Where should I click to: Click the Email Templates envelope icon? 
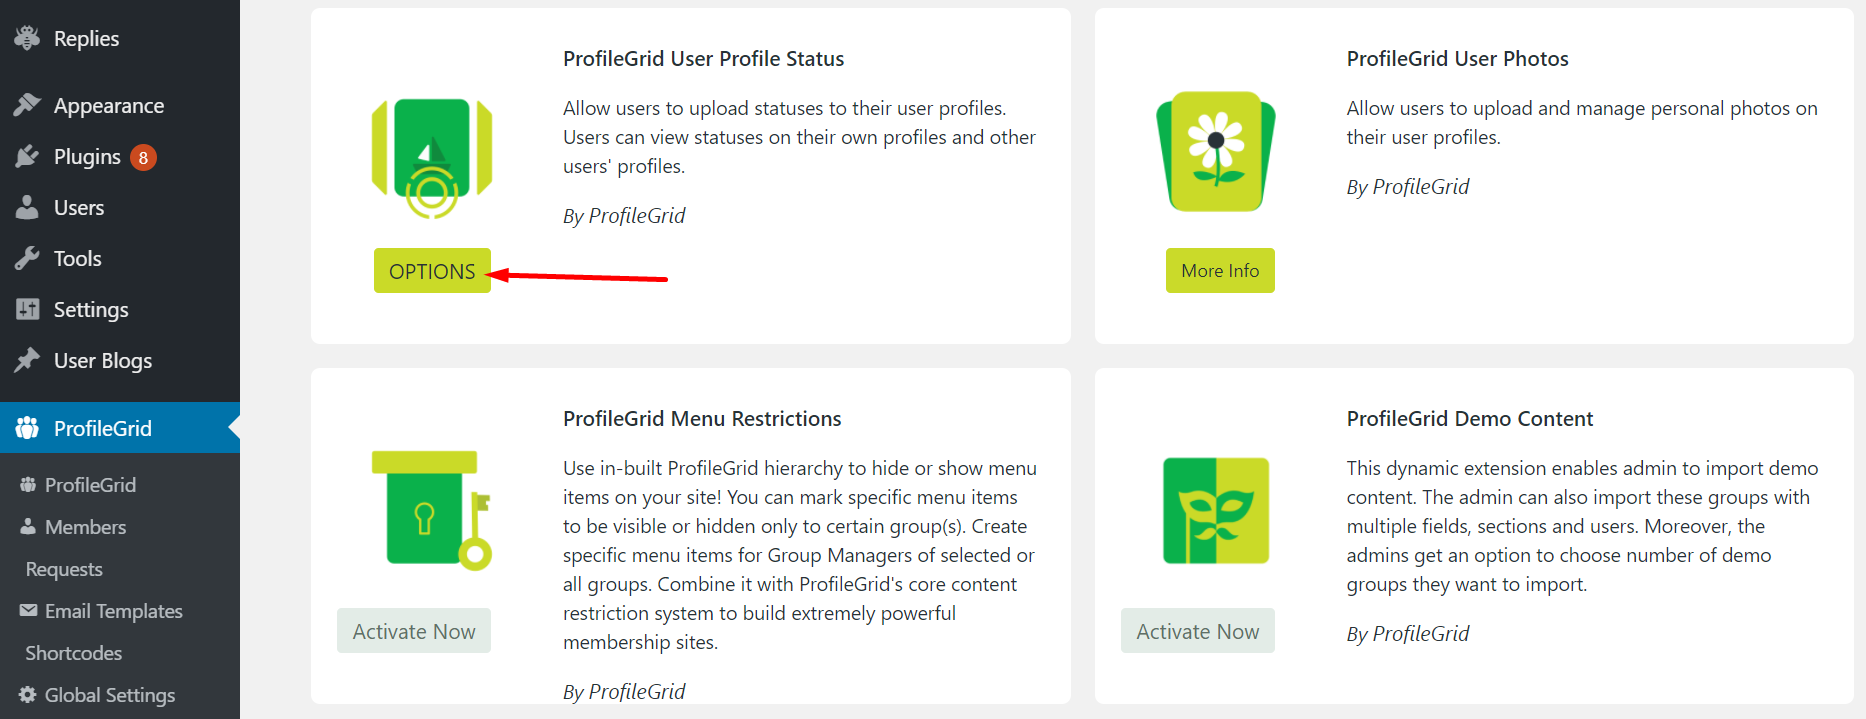click(x=29, y=610)
